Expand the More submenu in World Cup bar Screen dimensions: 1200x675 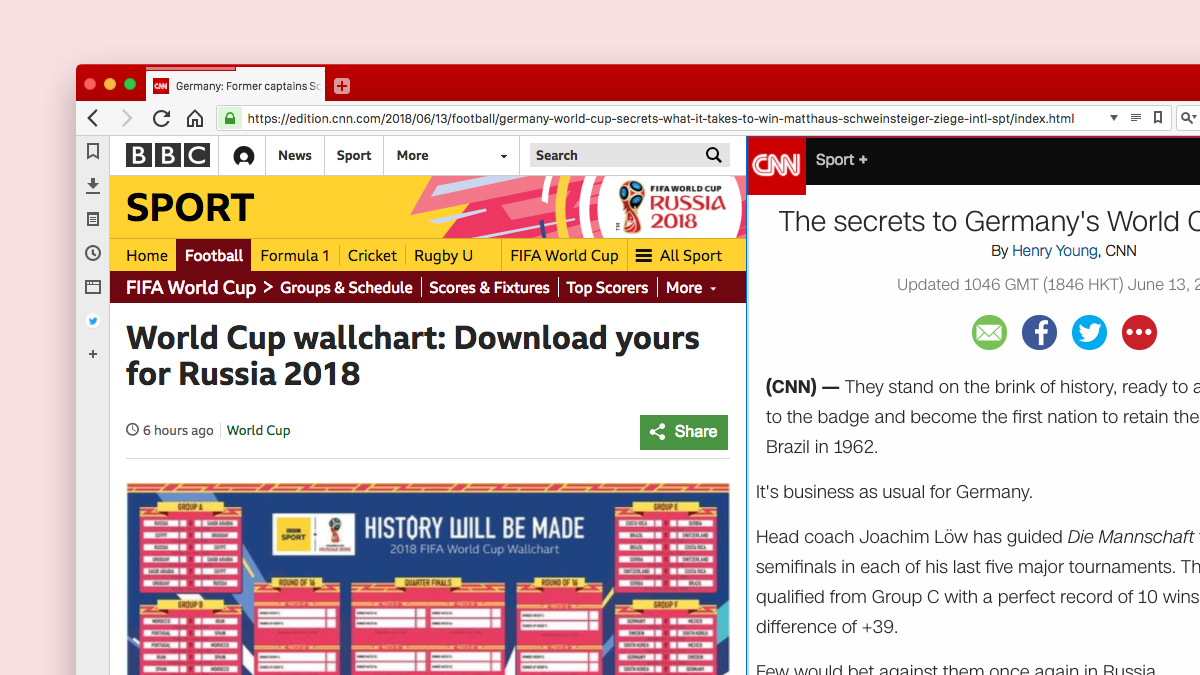[691, 288]
